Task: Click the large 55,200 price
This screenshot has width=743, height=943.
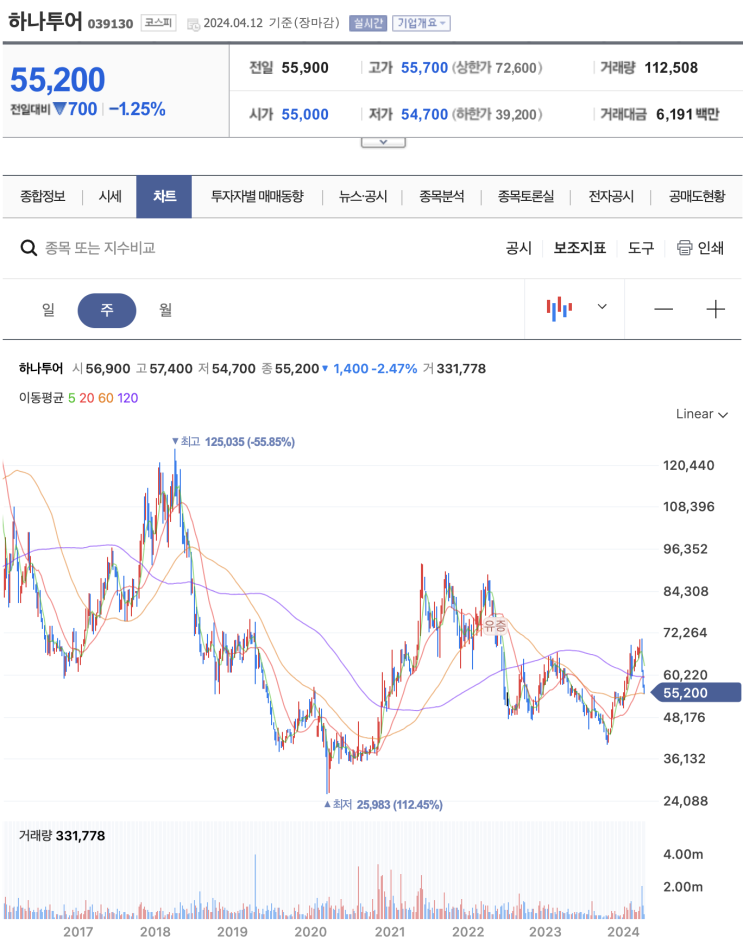Action: pos(58,79)
